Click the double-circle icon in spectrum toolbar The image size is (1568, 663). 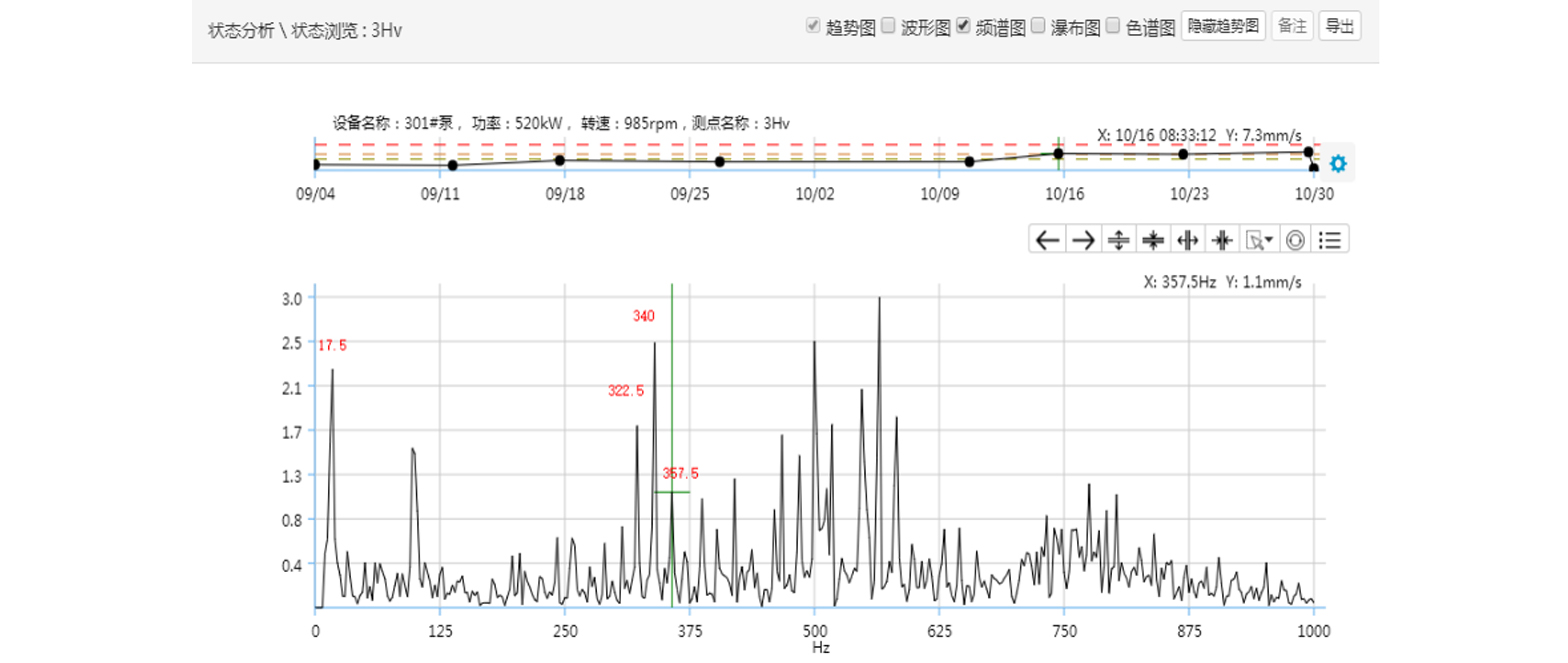(1295, 240)
